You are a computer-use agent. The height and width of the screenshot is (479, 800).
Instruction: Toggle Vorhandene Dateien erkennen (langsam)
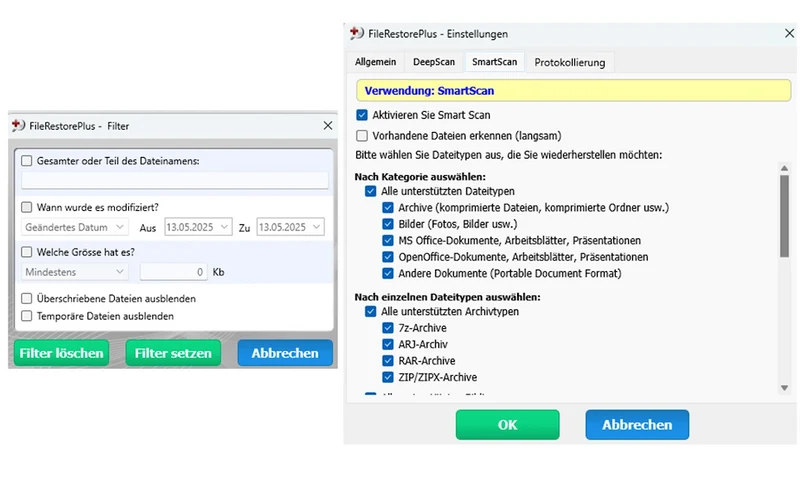tap(362, 136)
